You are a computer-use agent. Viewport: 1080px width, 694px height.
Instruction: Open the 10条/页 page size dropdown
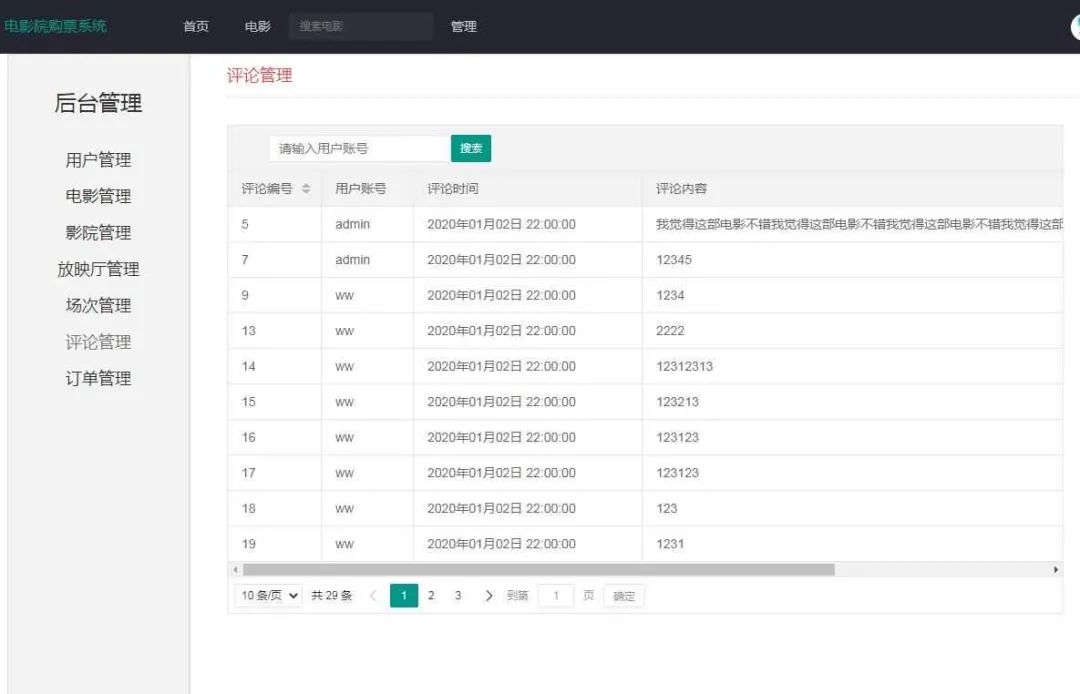[x=266, y=595]
